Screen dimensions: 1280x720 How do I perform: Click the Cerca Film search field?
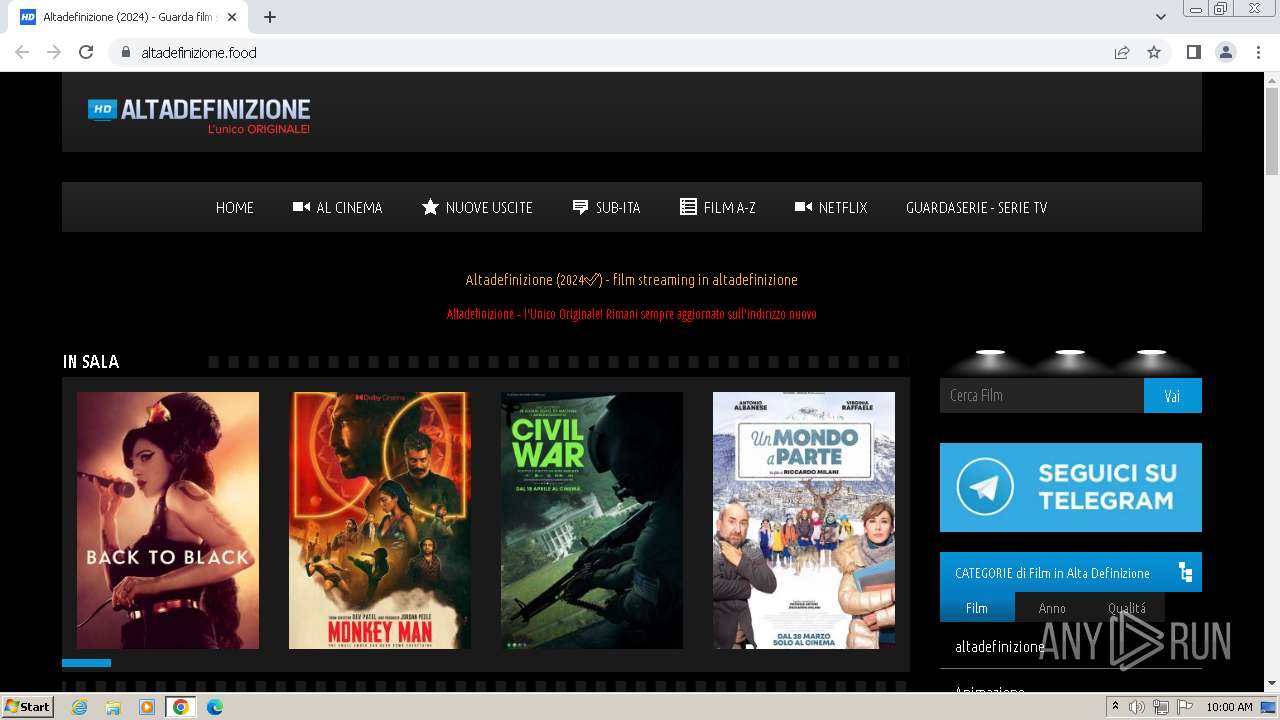pos(1042,395)
